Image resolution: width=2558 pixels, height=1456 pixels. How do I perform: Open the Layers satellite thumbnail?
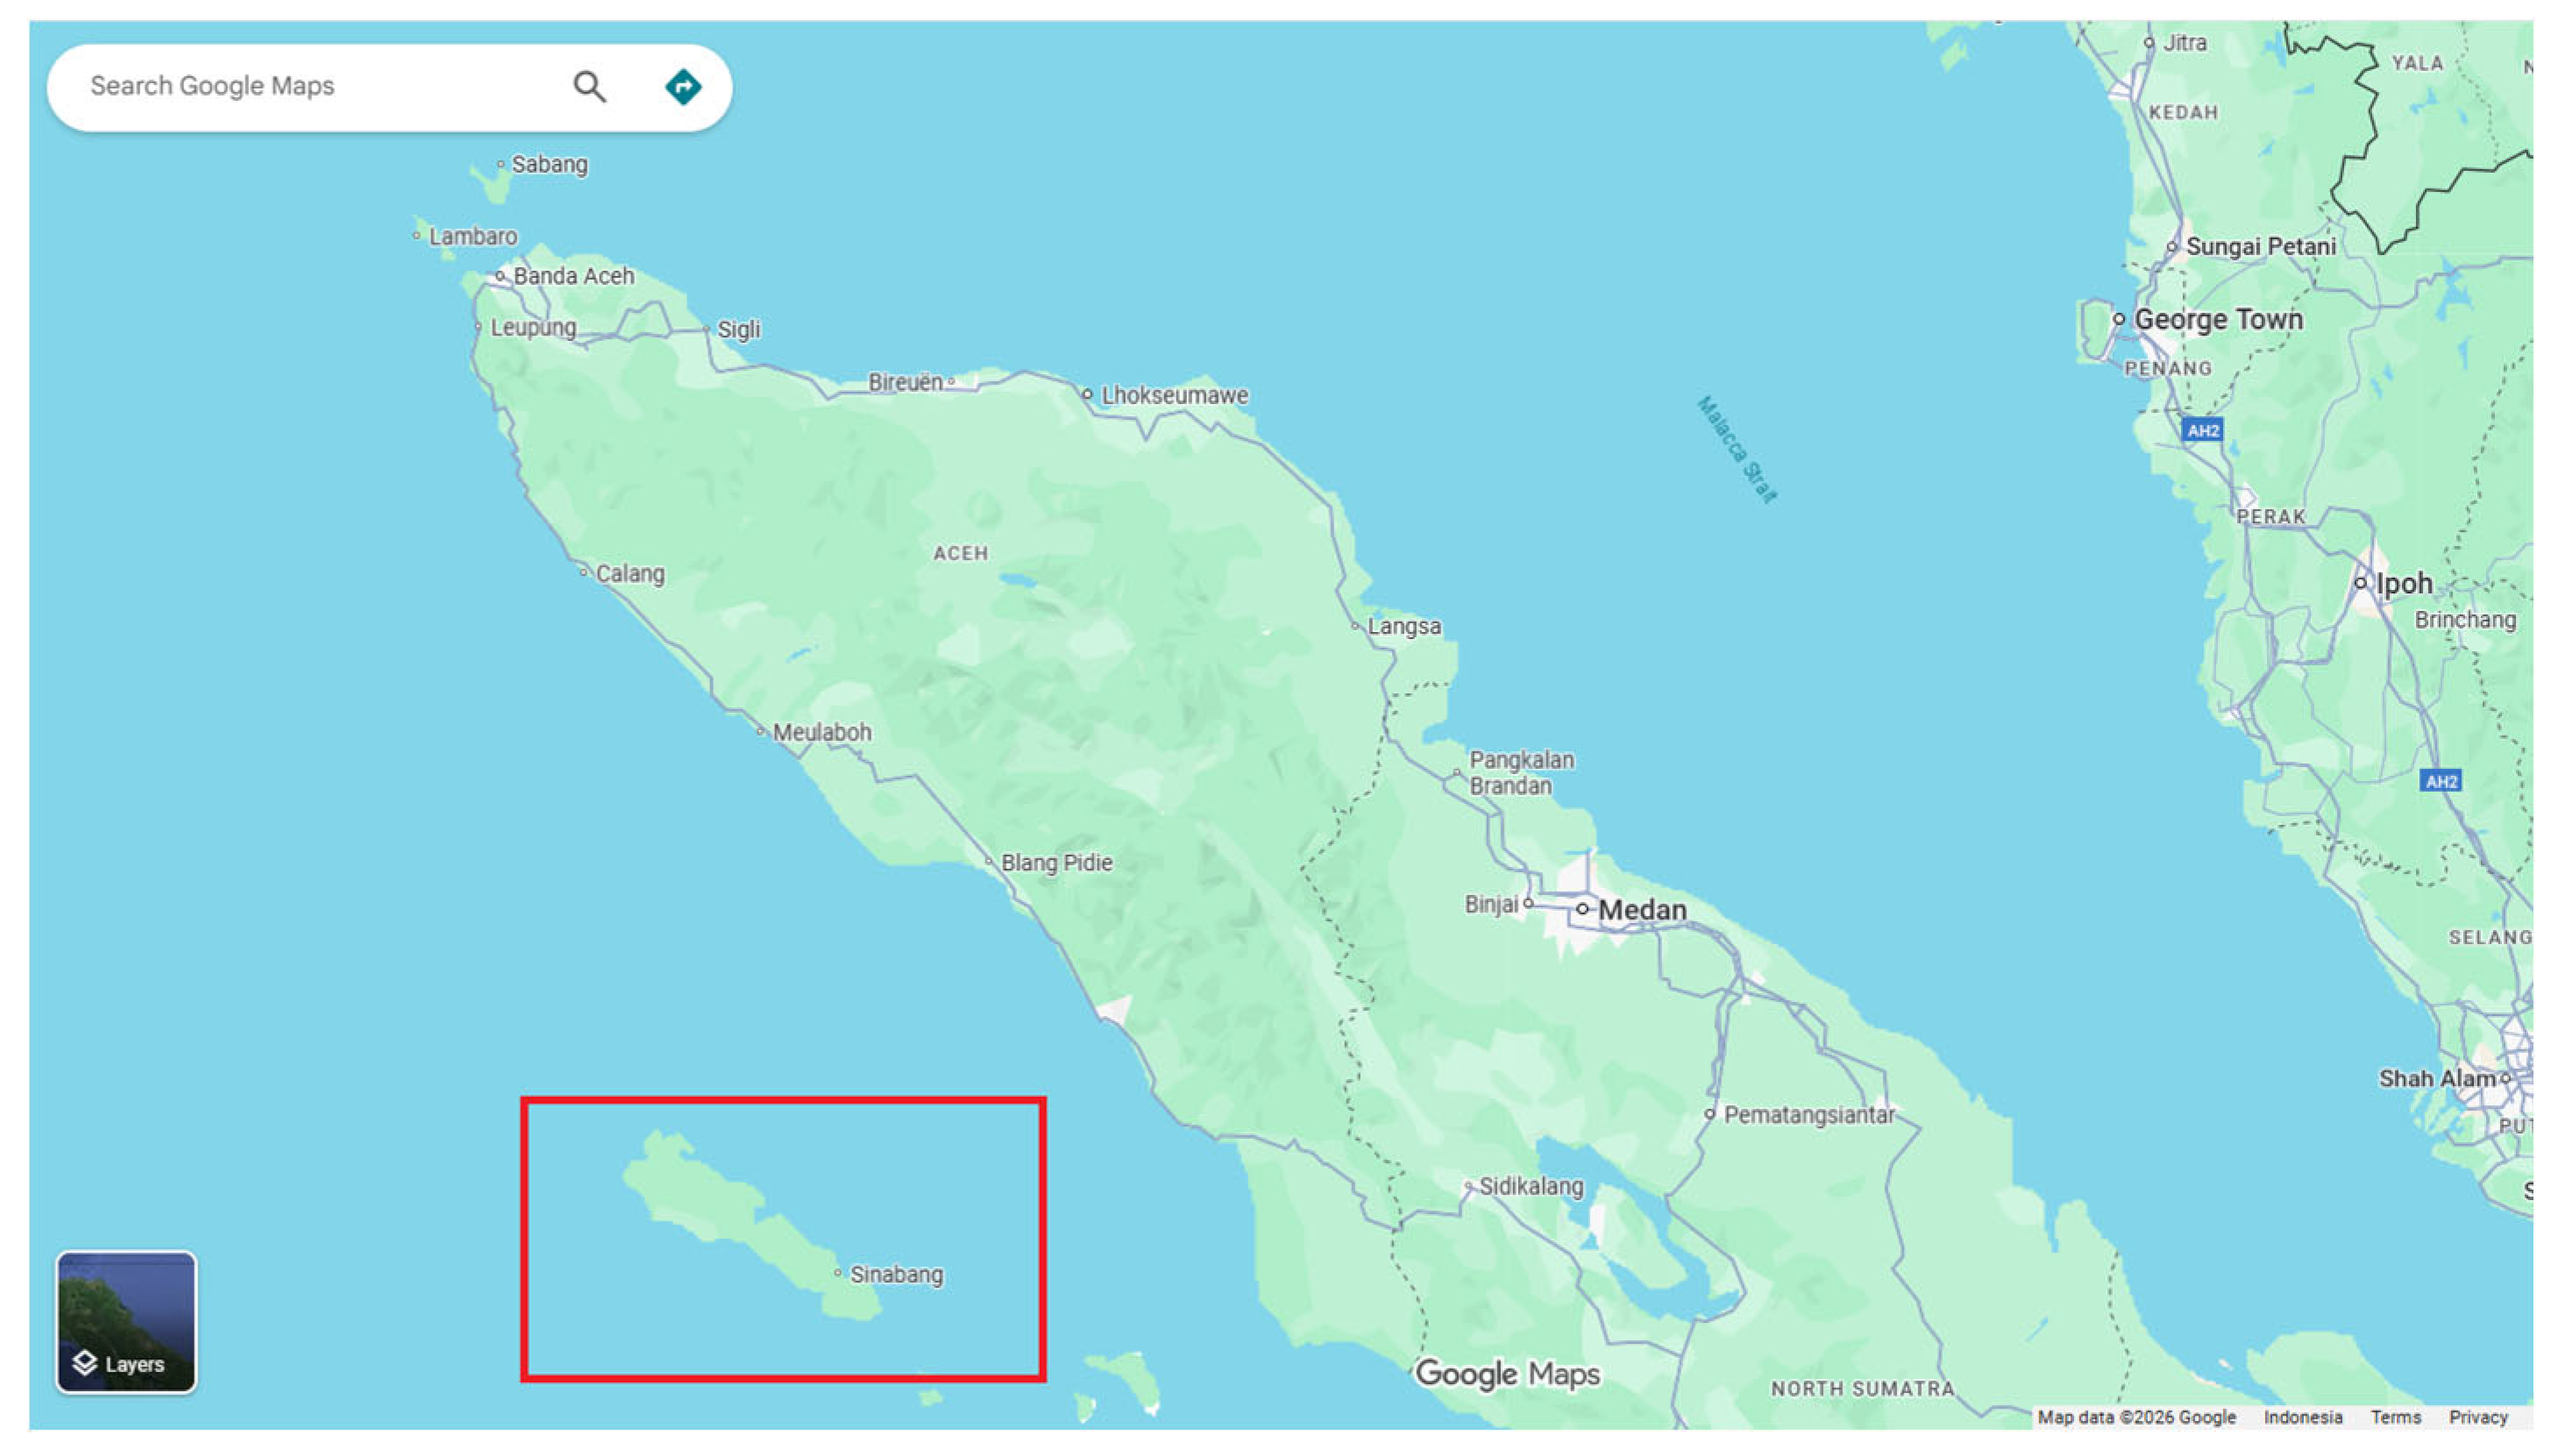126,1321
